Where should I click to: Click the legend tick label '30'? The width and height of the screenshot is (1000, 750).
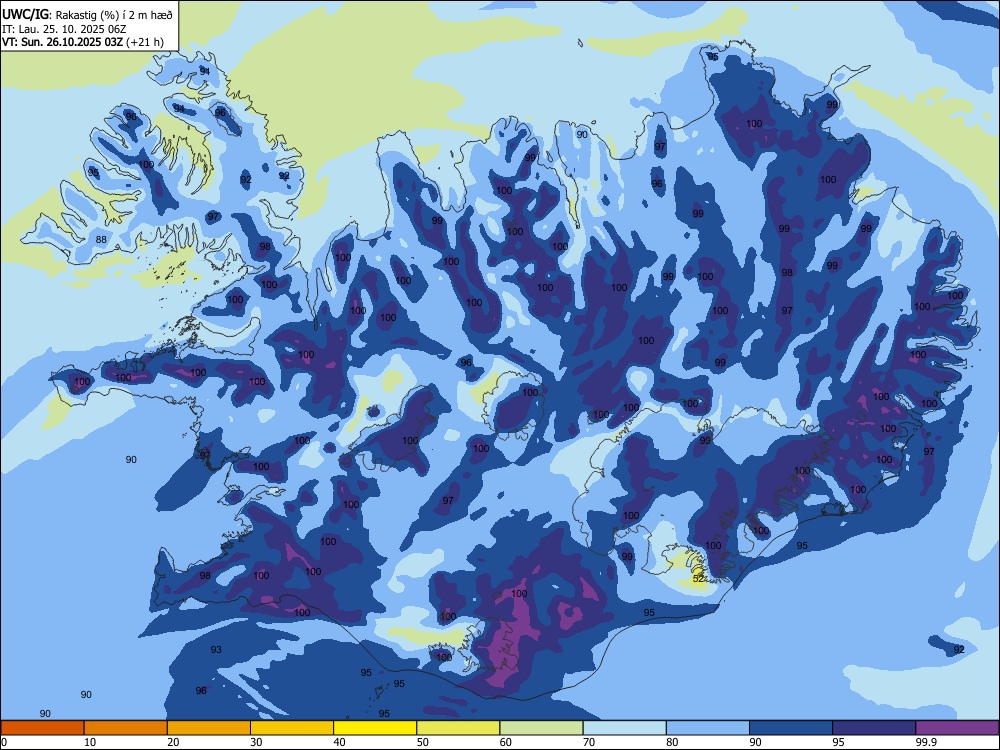click(x=256, y=742)
